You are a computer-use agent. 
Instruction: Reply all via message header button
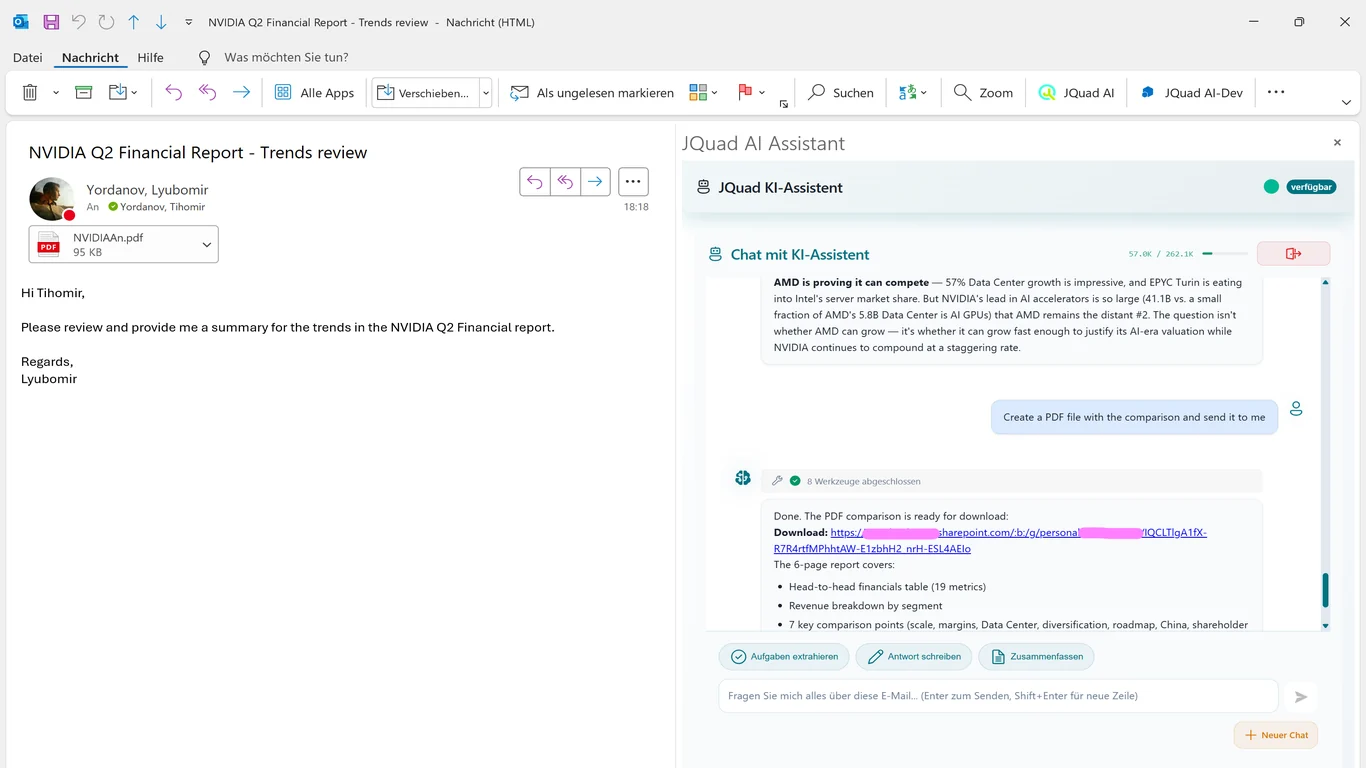click(x=565, y=181)
